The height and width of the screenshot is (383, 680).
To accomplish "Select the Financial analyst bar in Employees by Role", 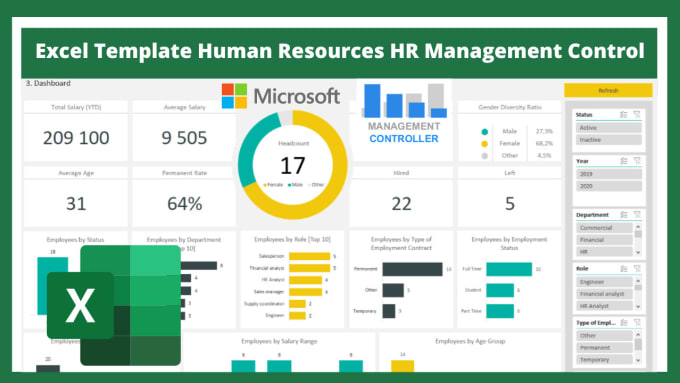I will pyautogui.click(x=310, y=268).
